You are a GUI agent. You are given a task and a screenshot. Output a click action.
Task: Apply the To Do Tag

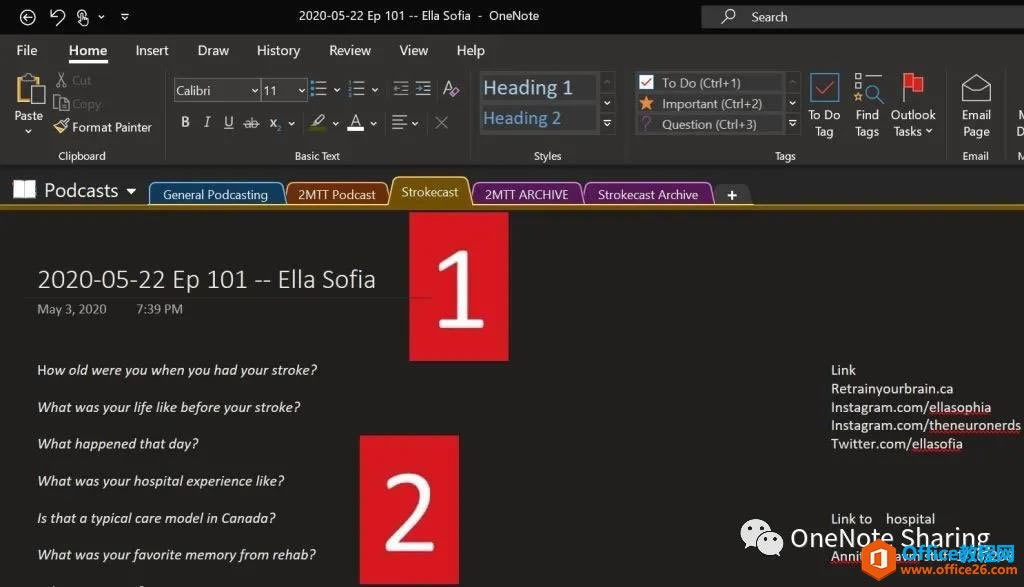tap(823, 103)
